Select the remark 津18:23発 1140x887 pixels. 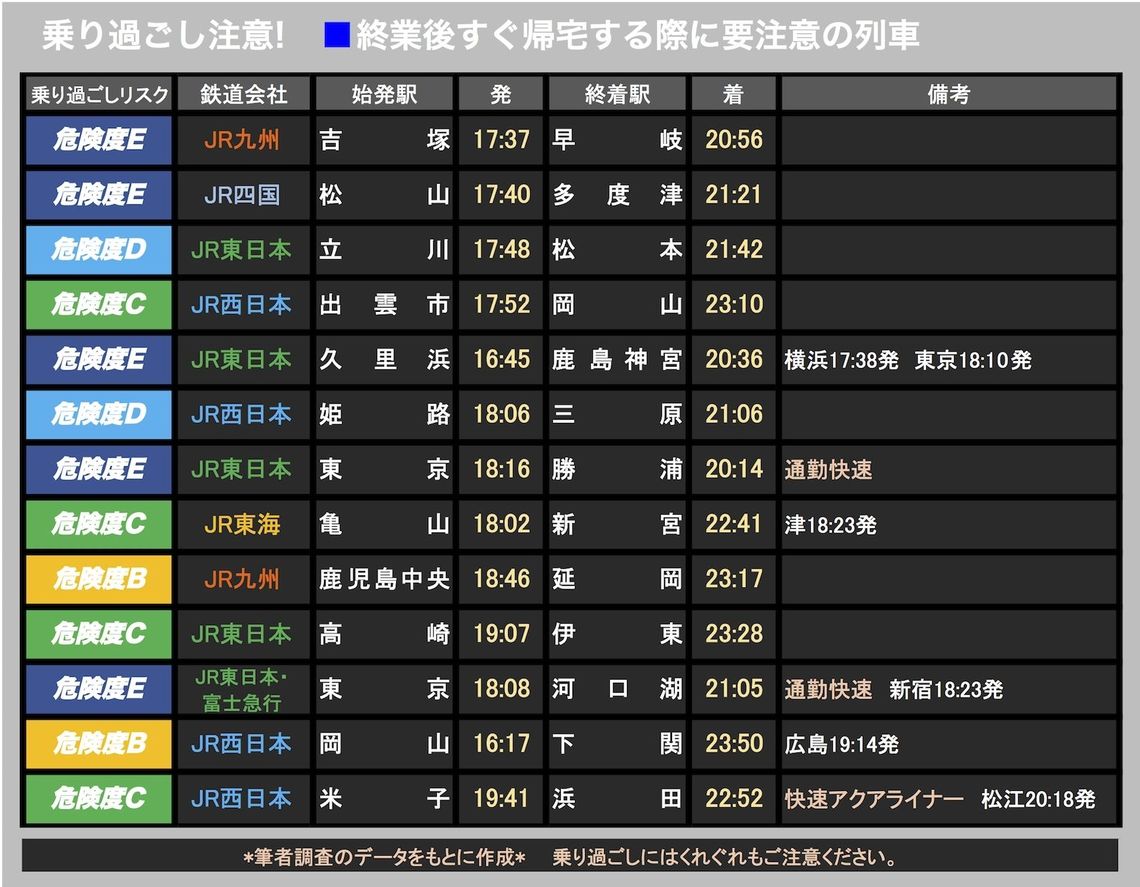point(830,525)
